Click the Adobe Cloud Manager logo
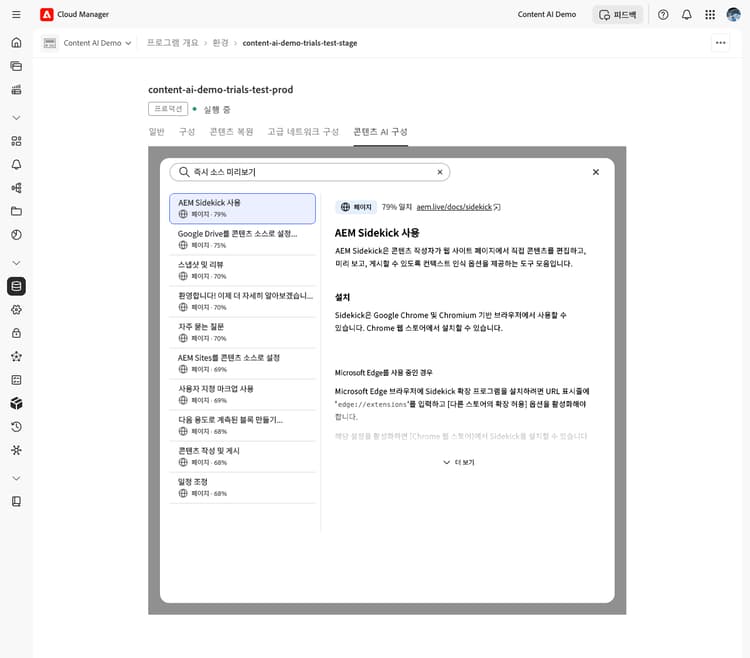The image size is (750, 658). (46, 14)
